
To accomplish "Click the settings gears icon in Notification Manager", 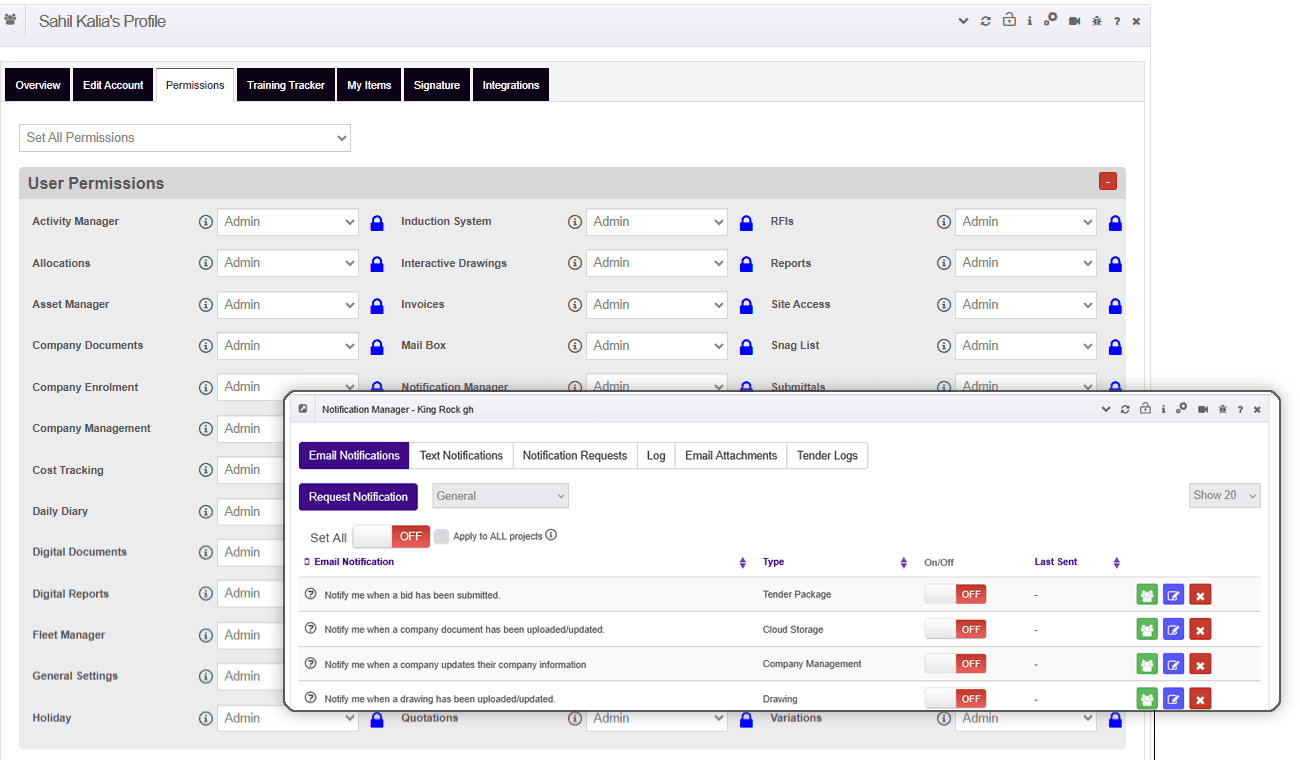I will [x=1182, y=409].
